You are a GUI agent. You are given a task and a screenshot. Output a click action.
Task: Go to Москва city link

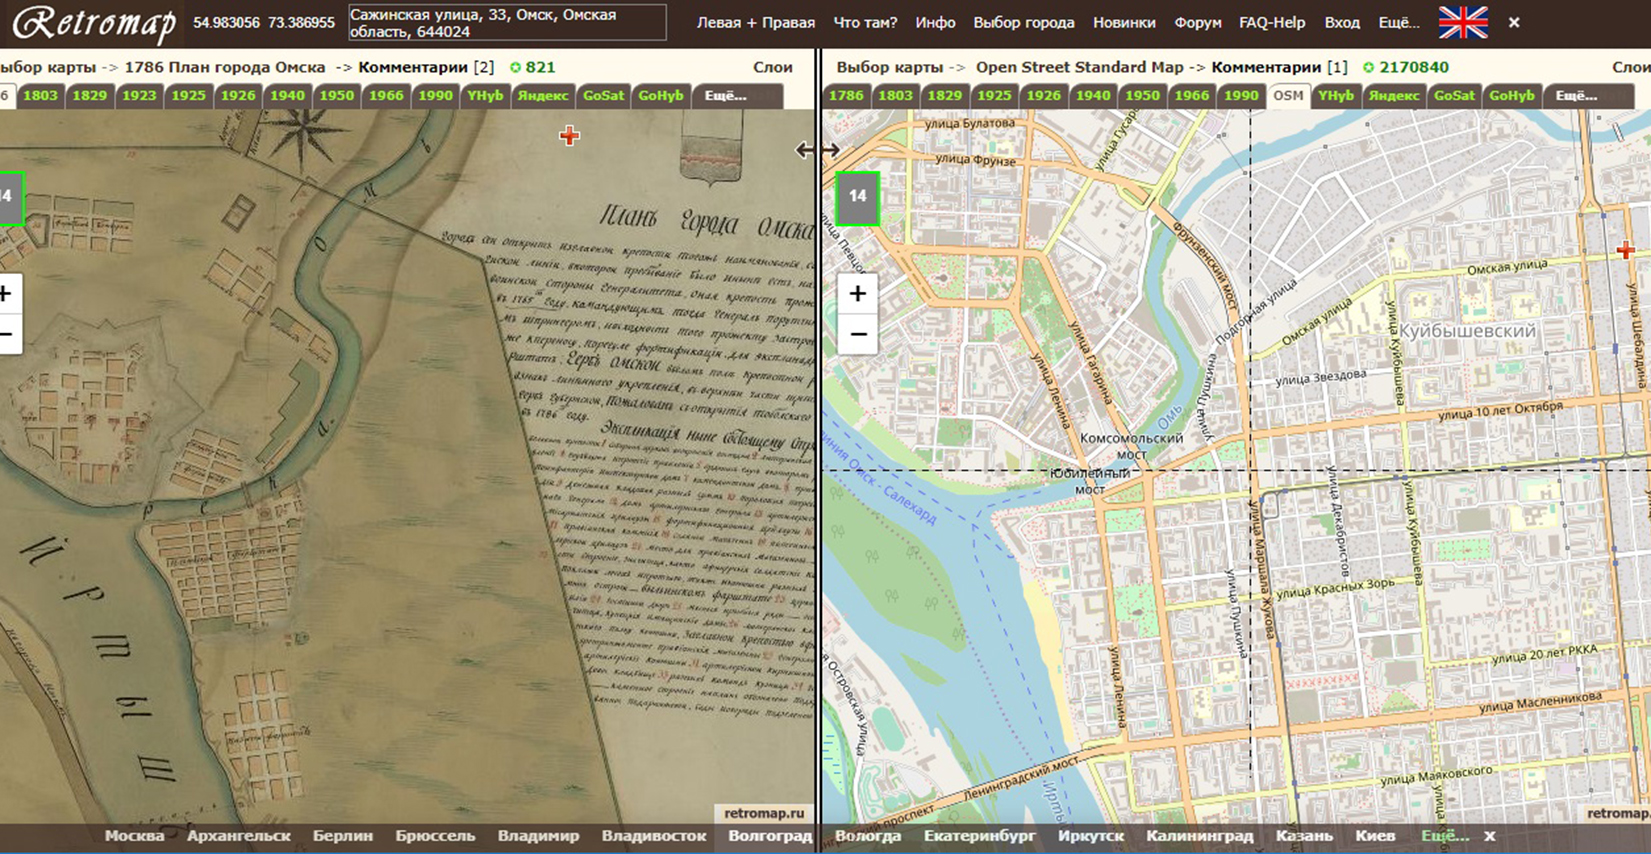[x=134, y=836]
